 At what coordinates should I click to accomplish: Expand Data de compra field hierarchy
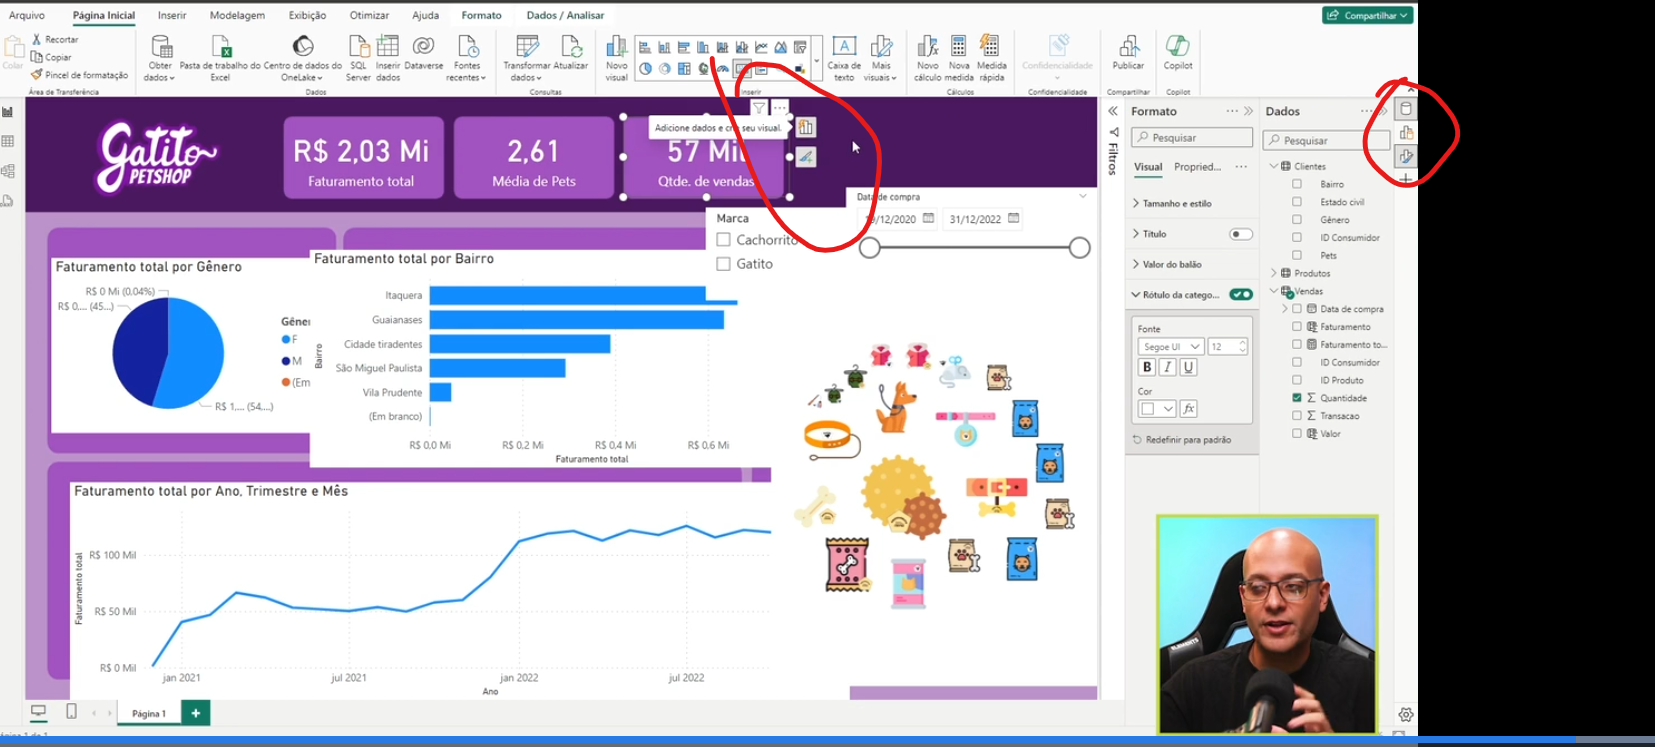pos(1285,309)
